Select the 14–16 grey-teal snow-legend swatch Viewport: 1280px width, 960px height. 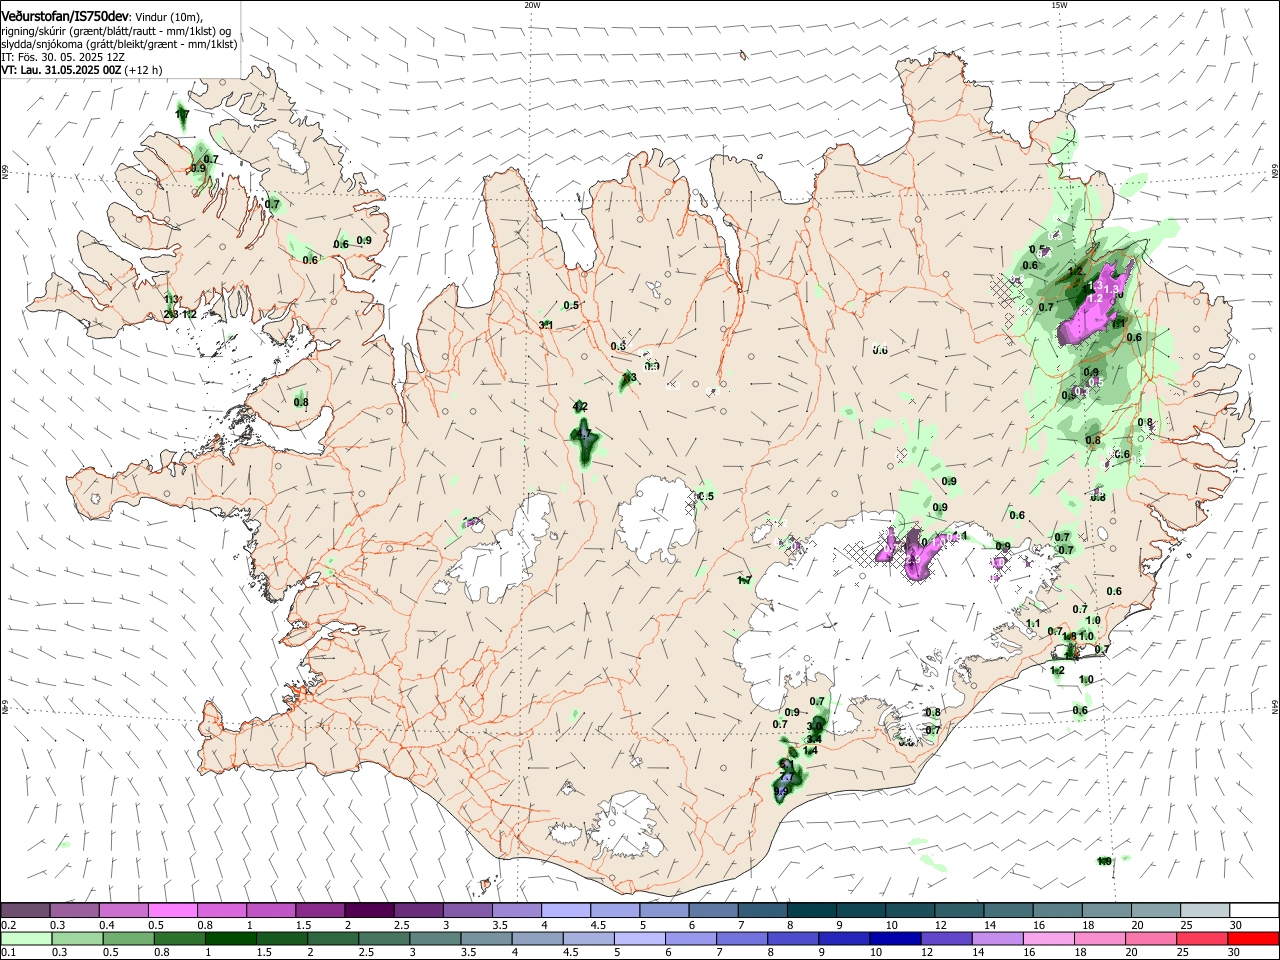click(1009, 910)
